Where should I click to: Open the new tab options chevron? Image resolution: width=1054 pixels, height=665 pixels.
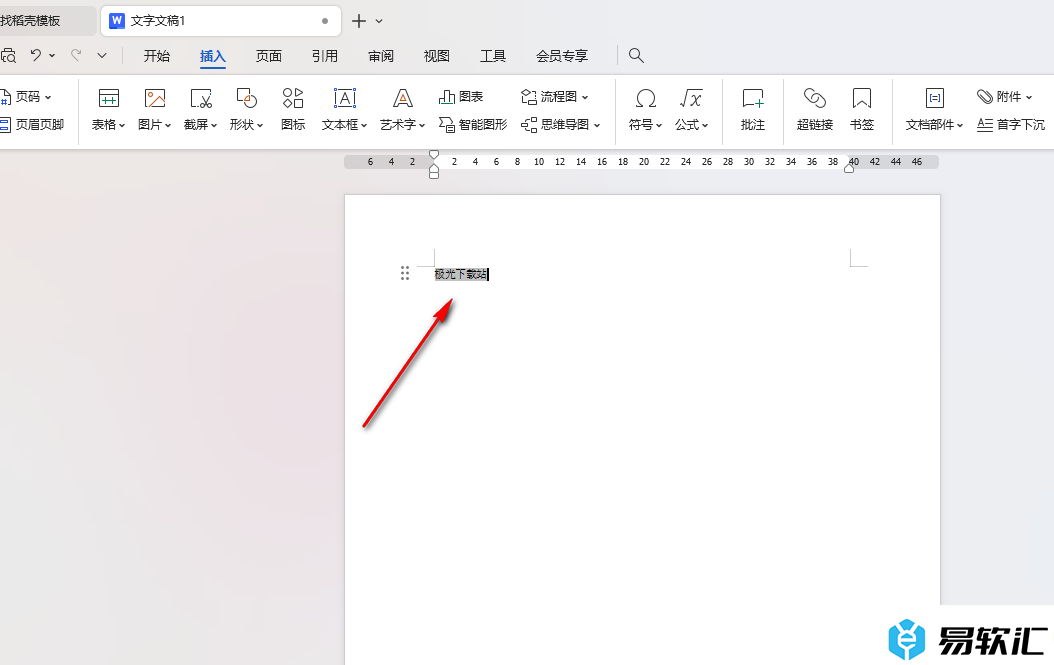pyautogui.click(x=379, y=22)
